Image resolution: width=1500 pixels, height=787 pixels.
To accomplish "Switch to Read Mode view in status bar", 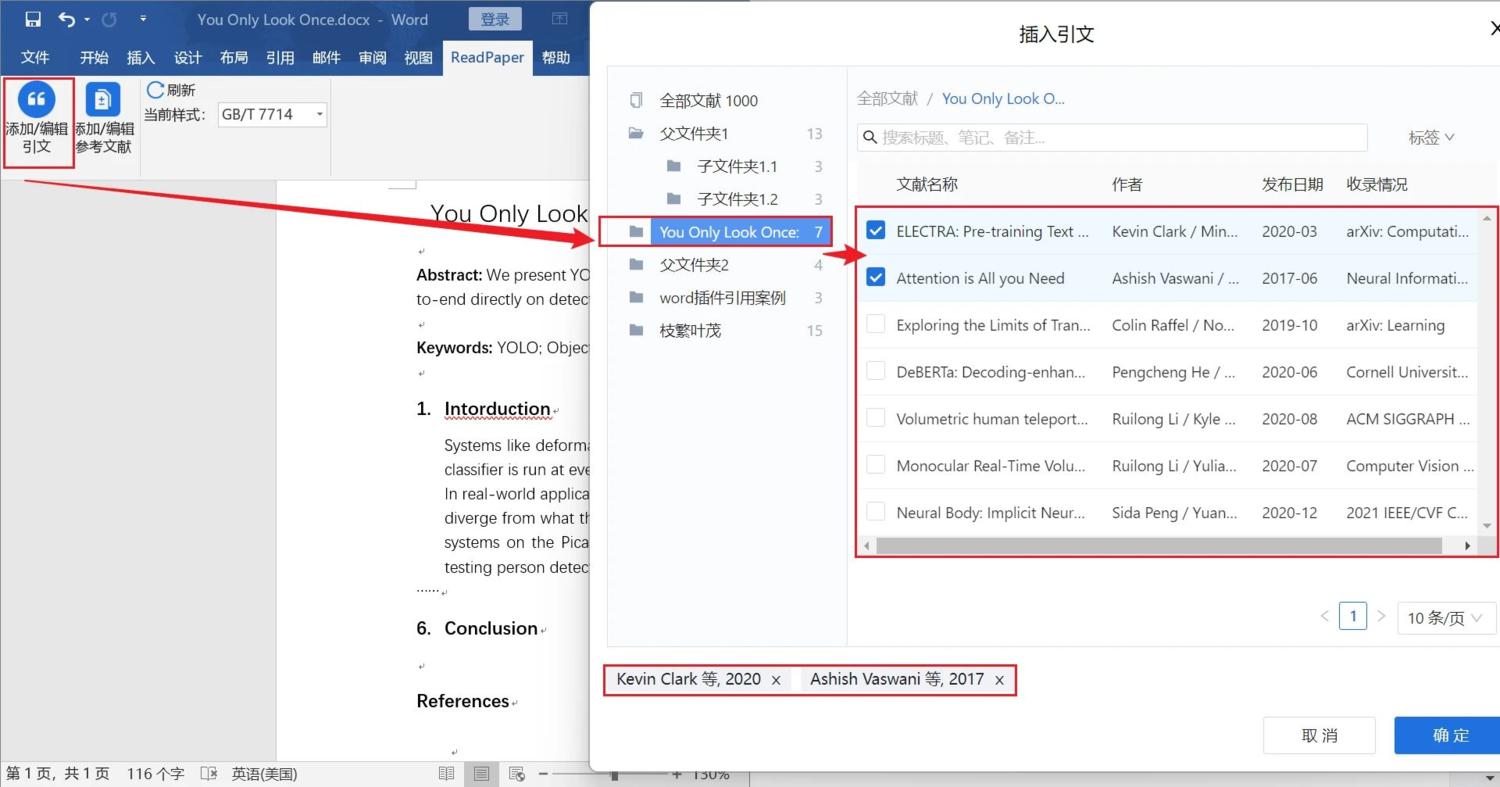I will click(446, 773).
